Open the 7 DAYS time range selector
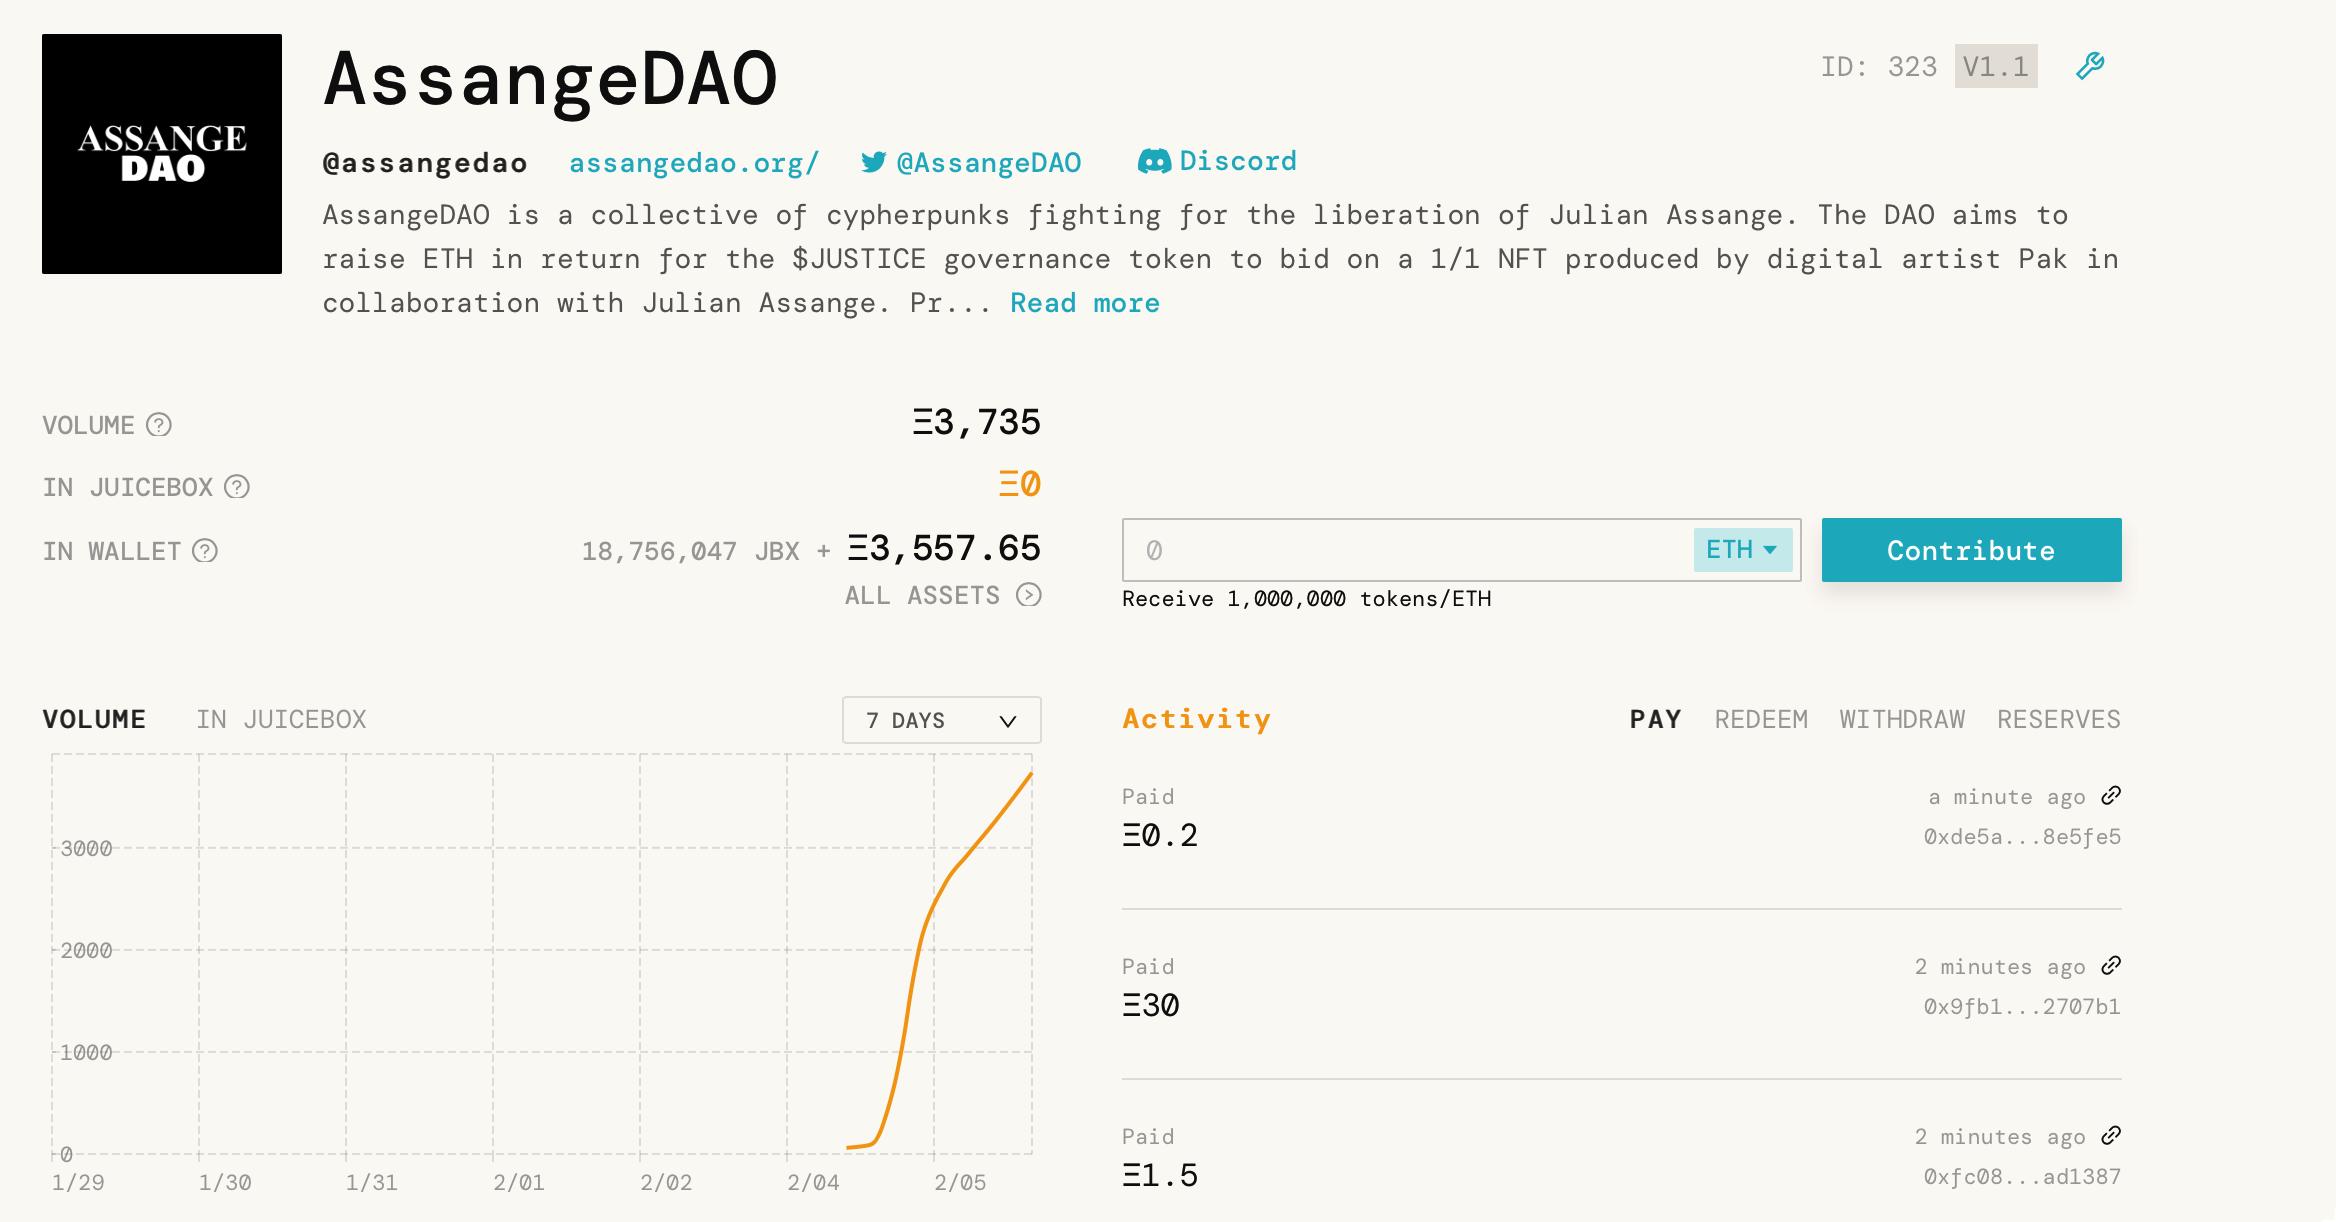This screenshot has height=1222, width=2336. tap(940, 719)
